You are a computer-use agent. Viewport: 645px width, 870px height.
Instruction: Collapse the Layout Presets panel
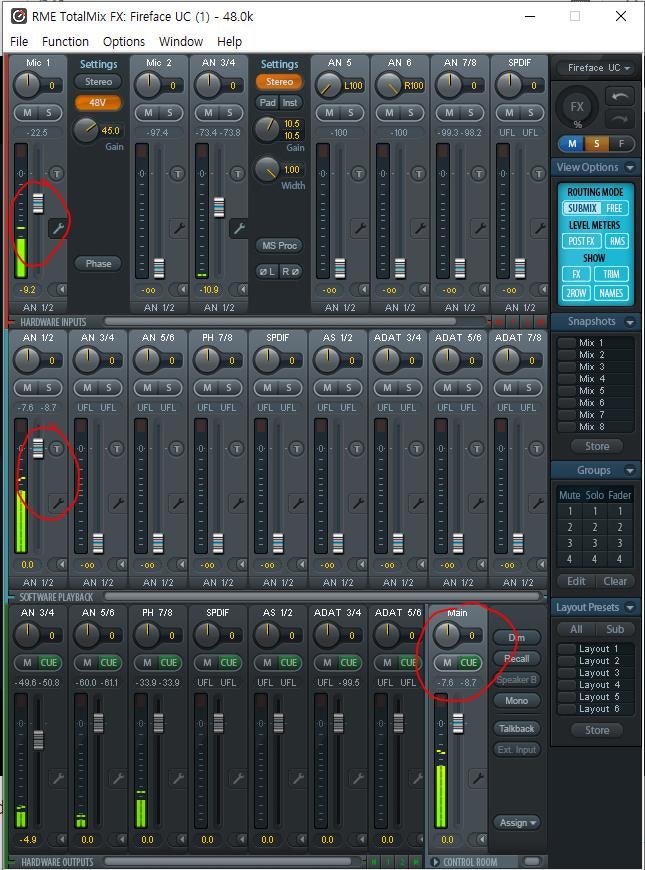[x=630, y=608]
